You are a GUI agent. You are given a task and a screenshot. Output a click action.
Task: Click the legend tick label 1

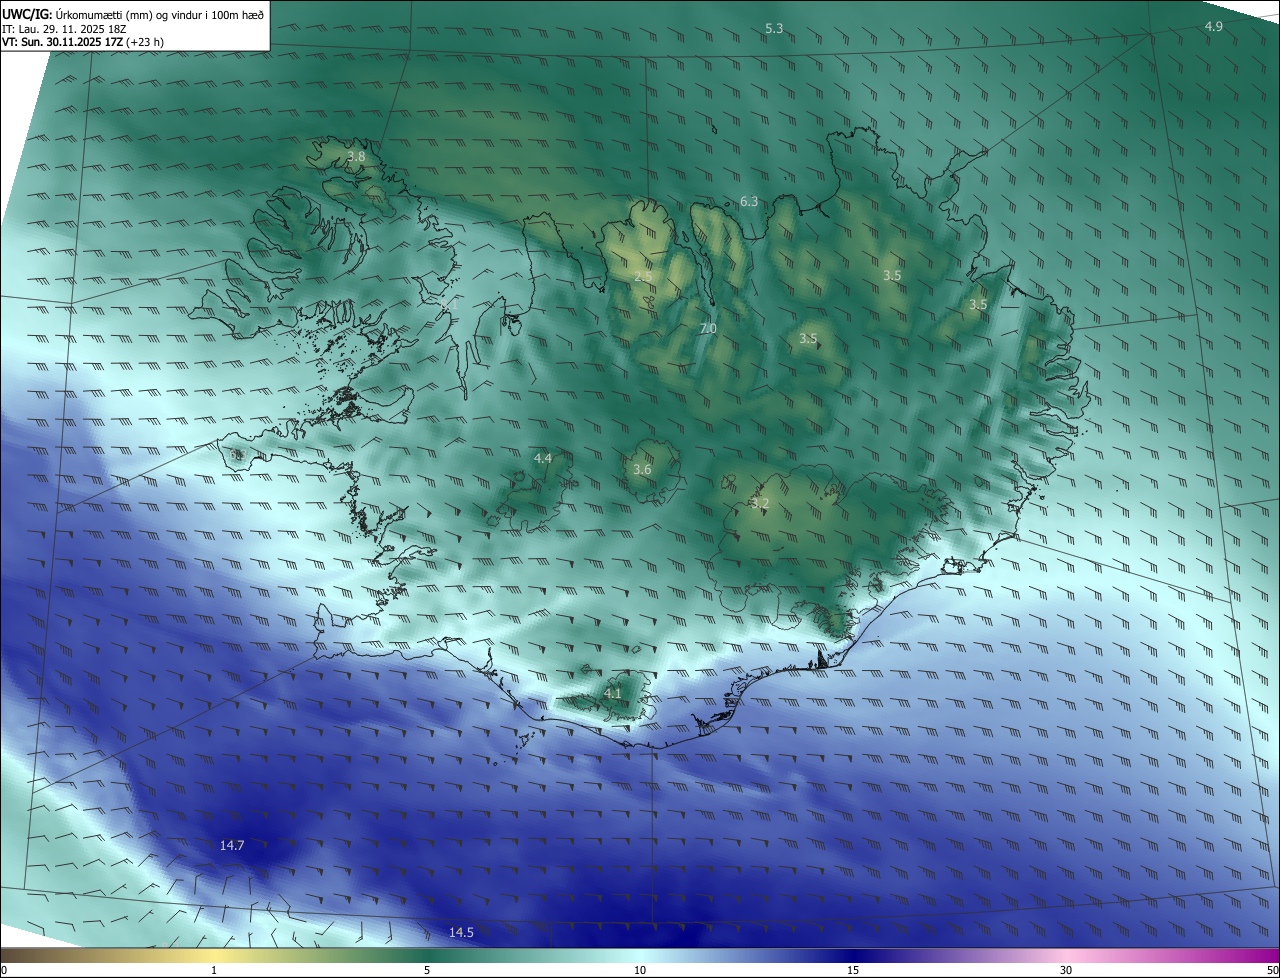point(214,971)
